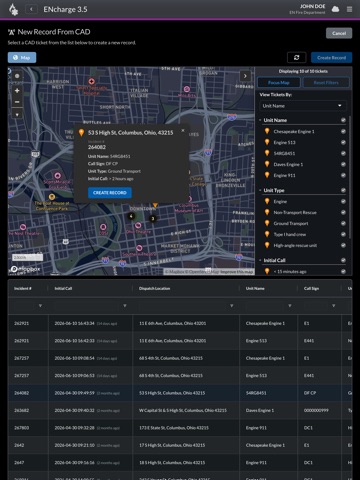Zoom out on the map with minus

pyautogui.click(x=17, y=102)
